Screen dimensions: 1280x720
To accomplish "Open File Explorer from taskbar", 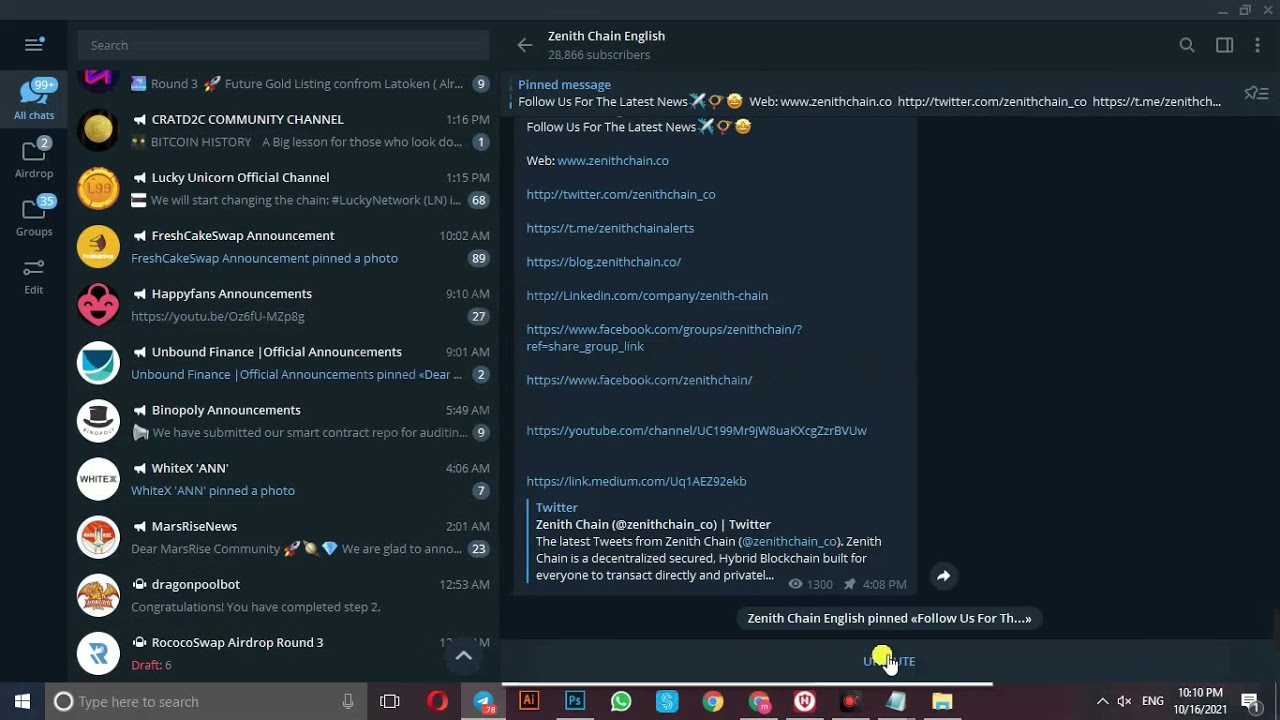I will [942, 702].
